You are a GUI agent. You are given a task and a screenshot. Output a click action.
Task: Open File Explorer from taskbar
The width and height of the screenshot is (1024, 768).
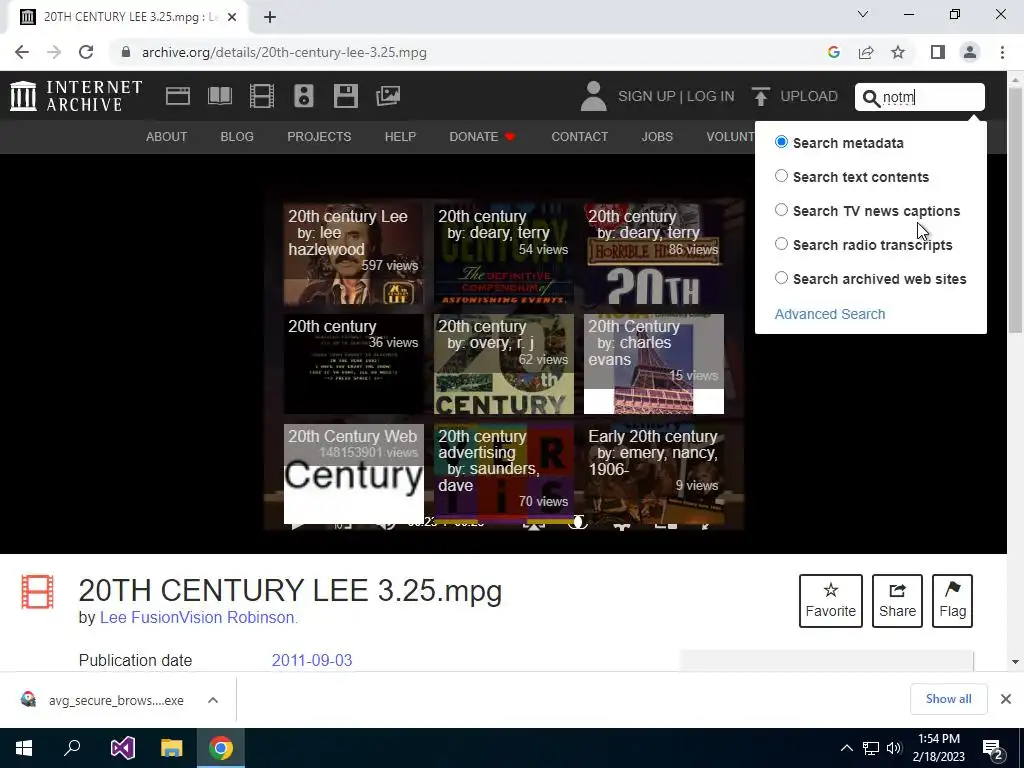(x=172, y=748)
